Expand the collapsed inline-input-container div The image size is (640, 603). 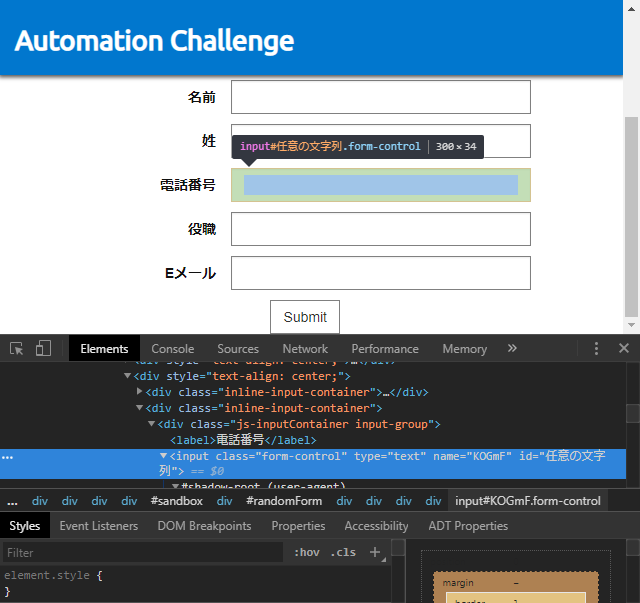tap(140, 392)
